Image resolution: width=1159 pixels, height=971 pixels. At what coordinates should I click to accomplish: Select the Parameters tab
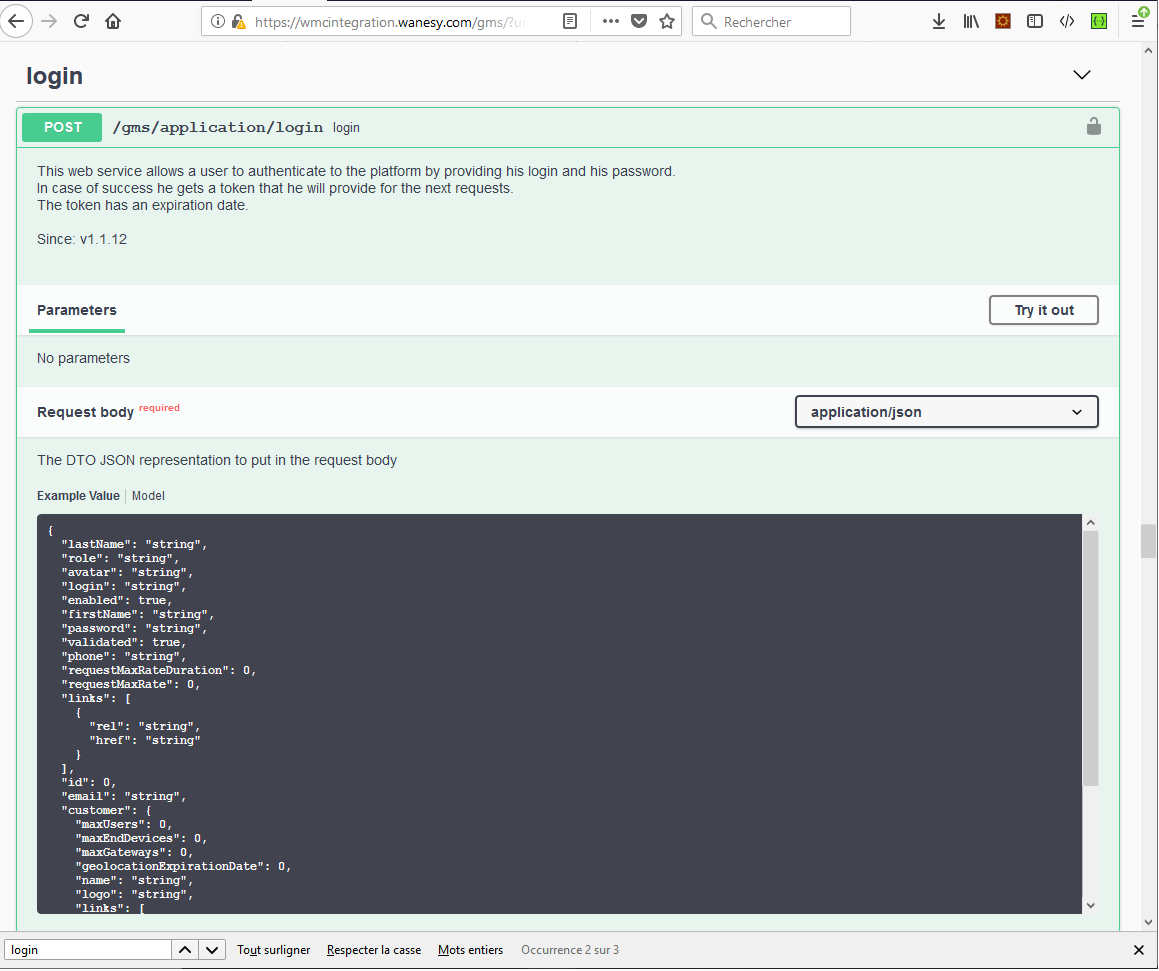tap(77, 310)
